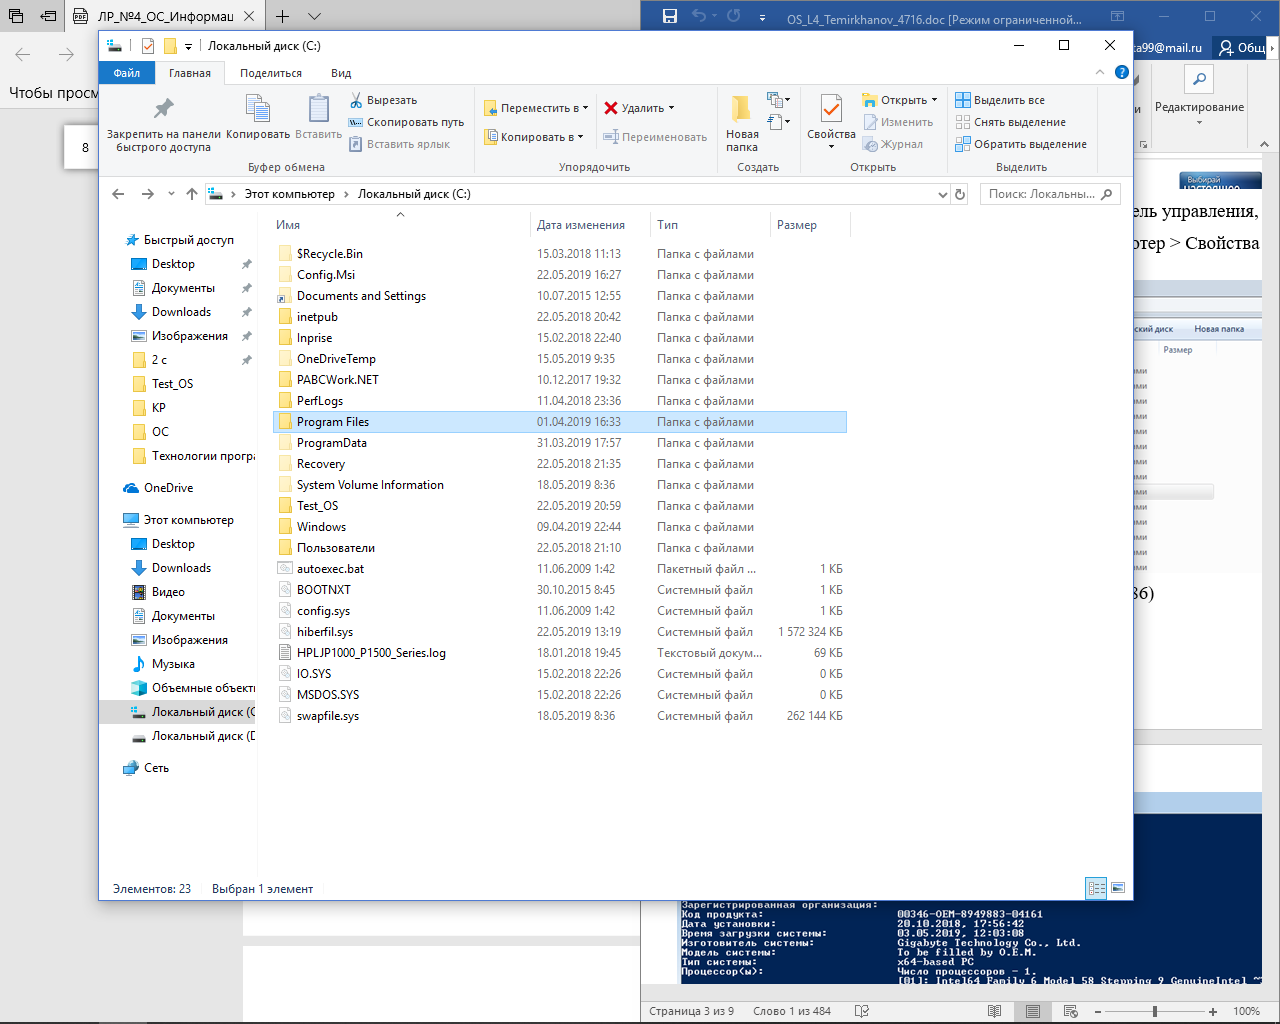
Task: Invert selection with Обратить выделение
Action: click(x=1021, y=144)
